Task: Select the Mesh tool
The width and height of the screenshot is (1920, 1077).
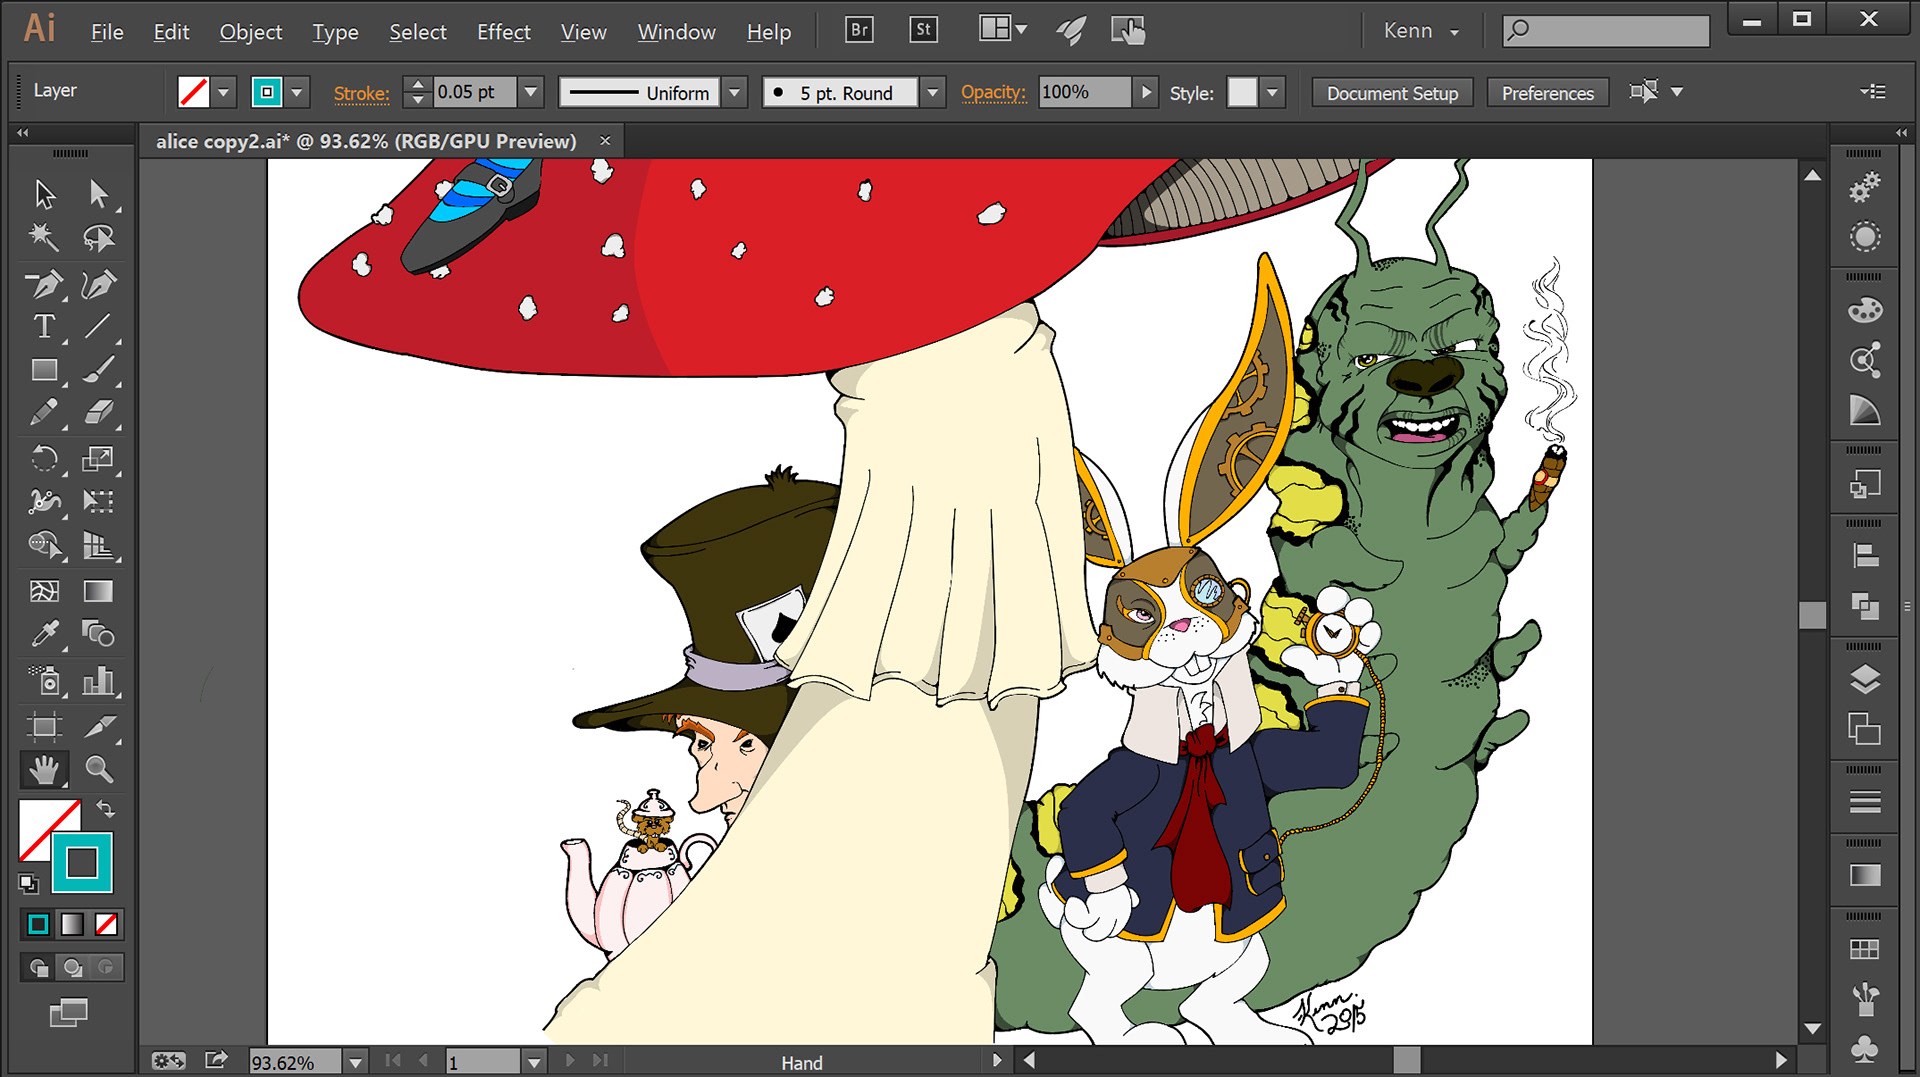Action: (x=44, y=591)
